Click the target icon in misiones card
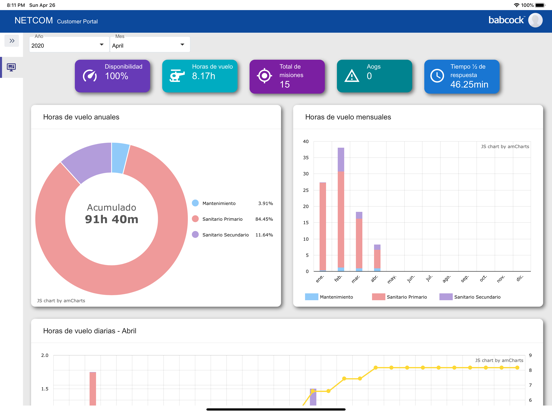Image resolution: width=552 pixels, height=414 pixels. coord(264,76)
